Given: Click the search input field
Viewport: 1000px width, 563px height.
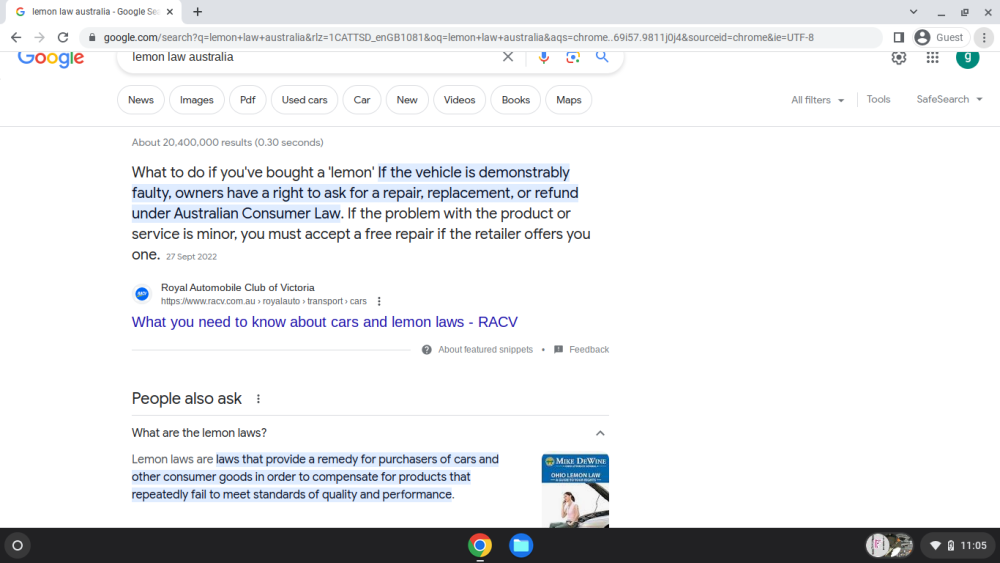Looking at the screenshot, I should pyautogui.click(x=312, y=57).
